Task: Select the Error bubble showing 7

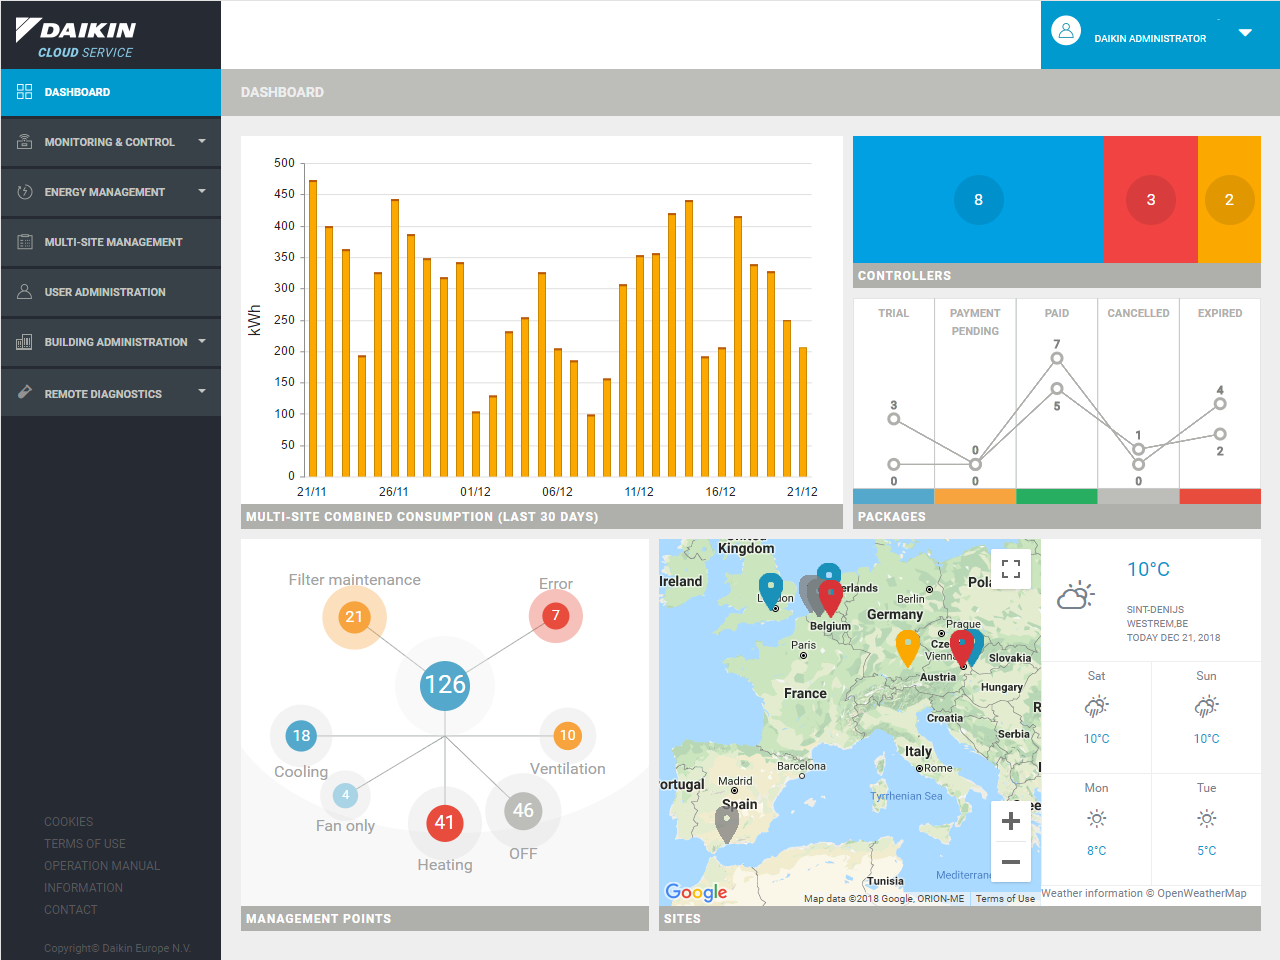Action: [556, 616]
